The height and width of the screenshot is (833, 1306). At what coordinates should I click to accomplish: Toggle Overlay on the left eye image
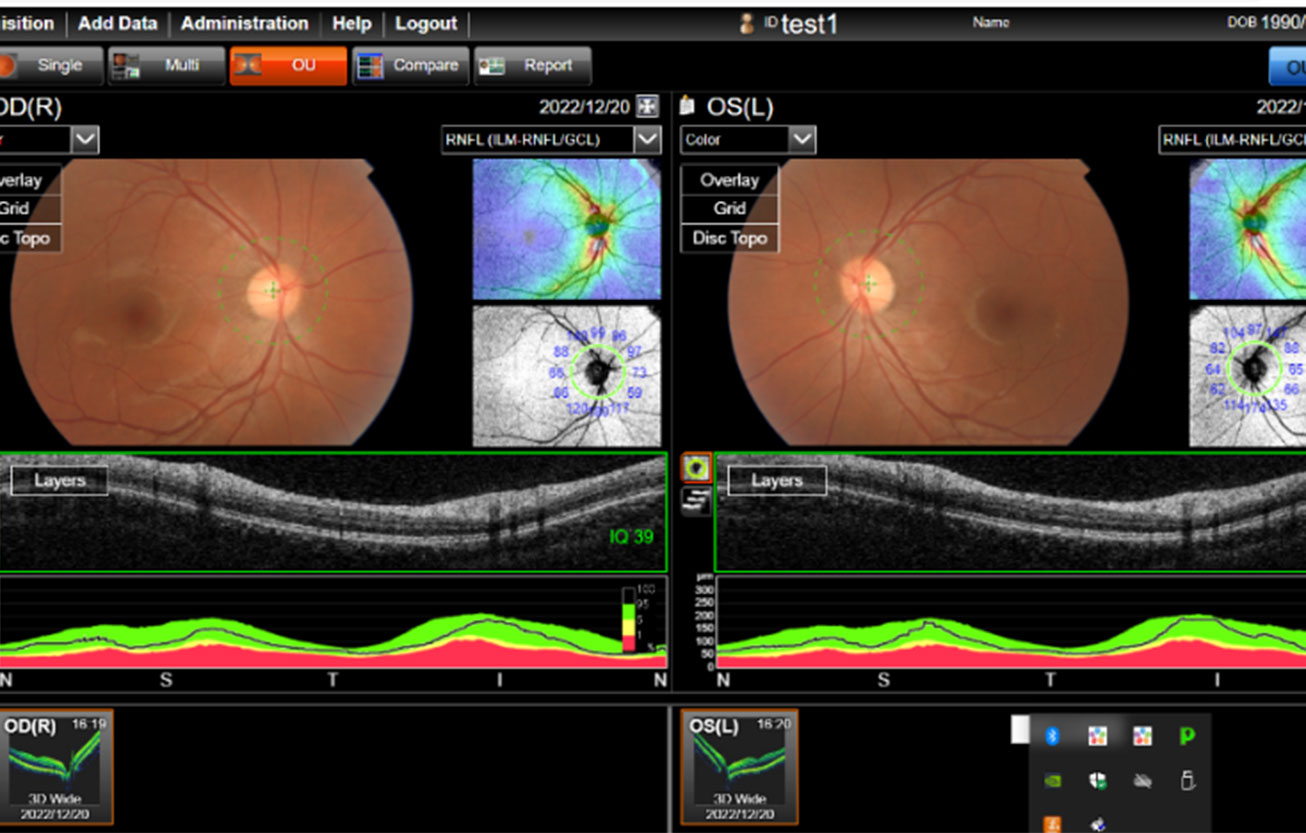click(729, 180)
